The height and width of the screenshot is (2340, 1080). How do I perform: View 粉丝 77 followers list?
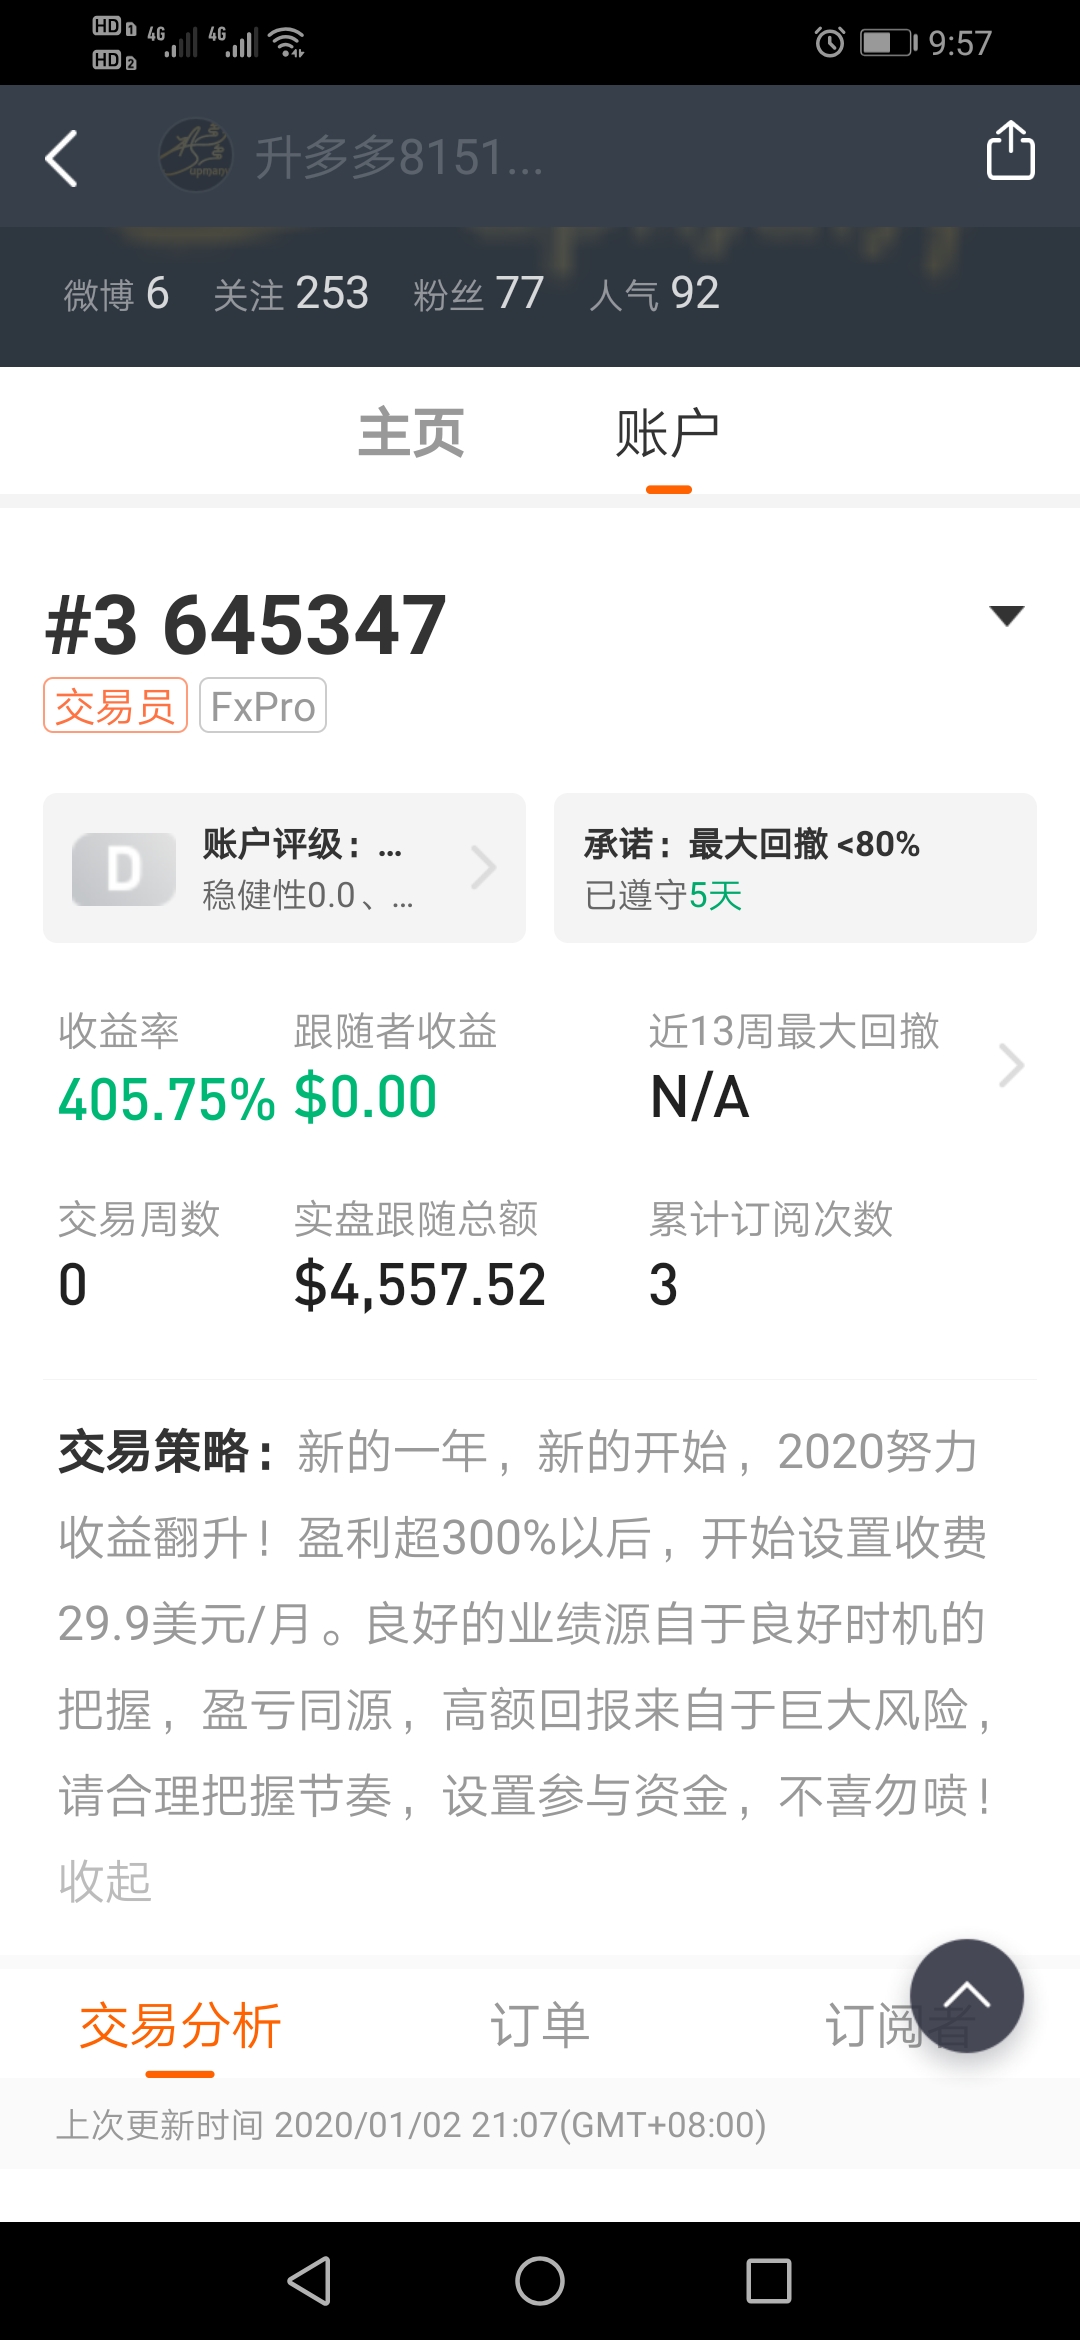point(478,293)
